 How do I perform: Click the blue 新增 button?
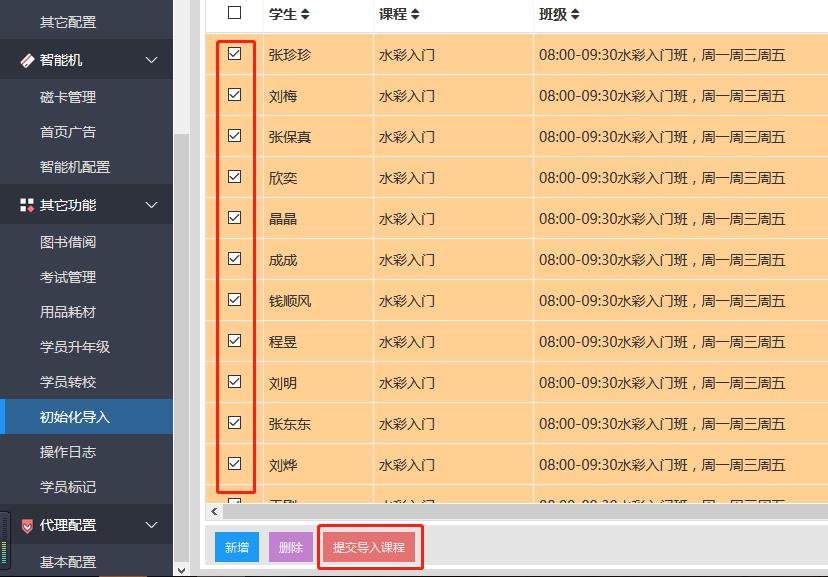[237, 547]
